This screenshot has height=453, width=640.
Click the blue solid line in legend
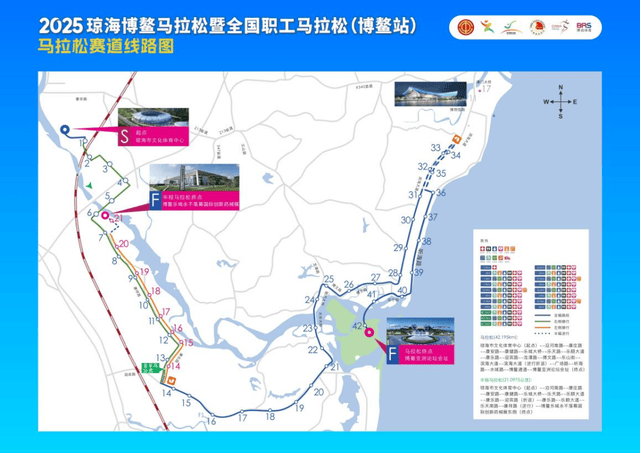pyautogui.click(x=543, y=315)
